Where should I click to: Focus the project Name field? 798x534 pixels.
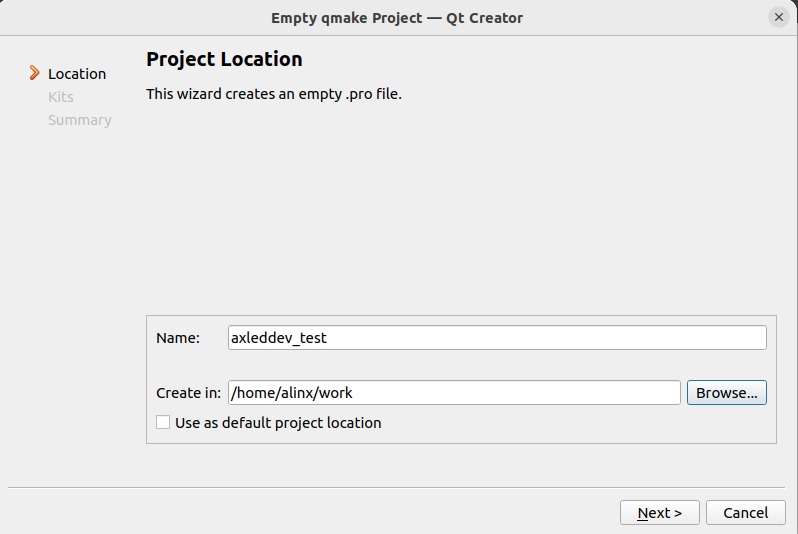497,338
